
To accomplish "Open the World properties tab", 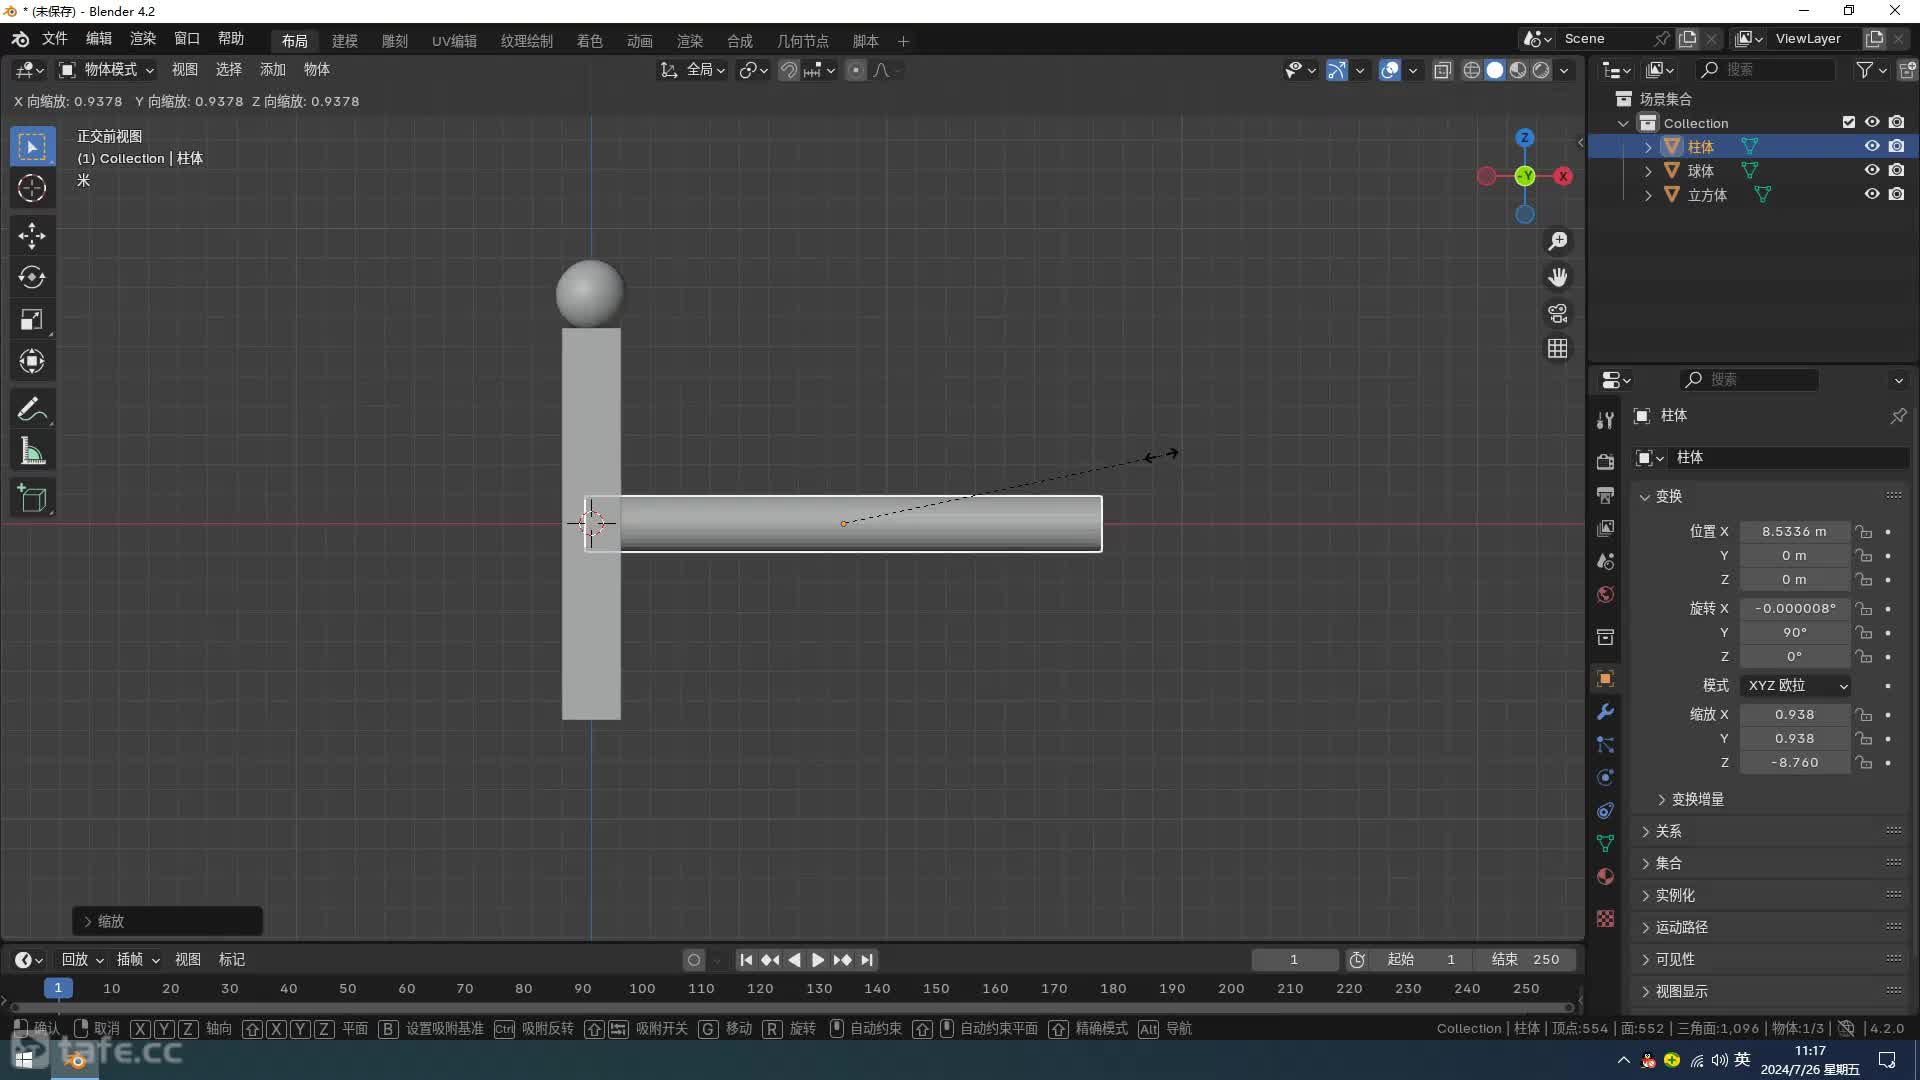I will (x=1605, y=594).
